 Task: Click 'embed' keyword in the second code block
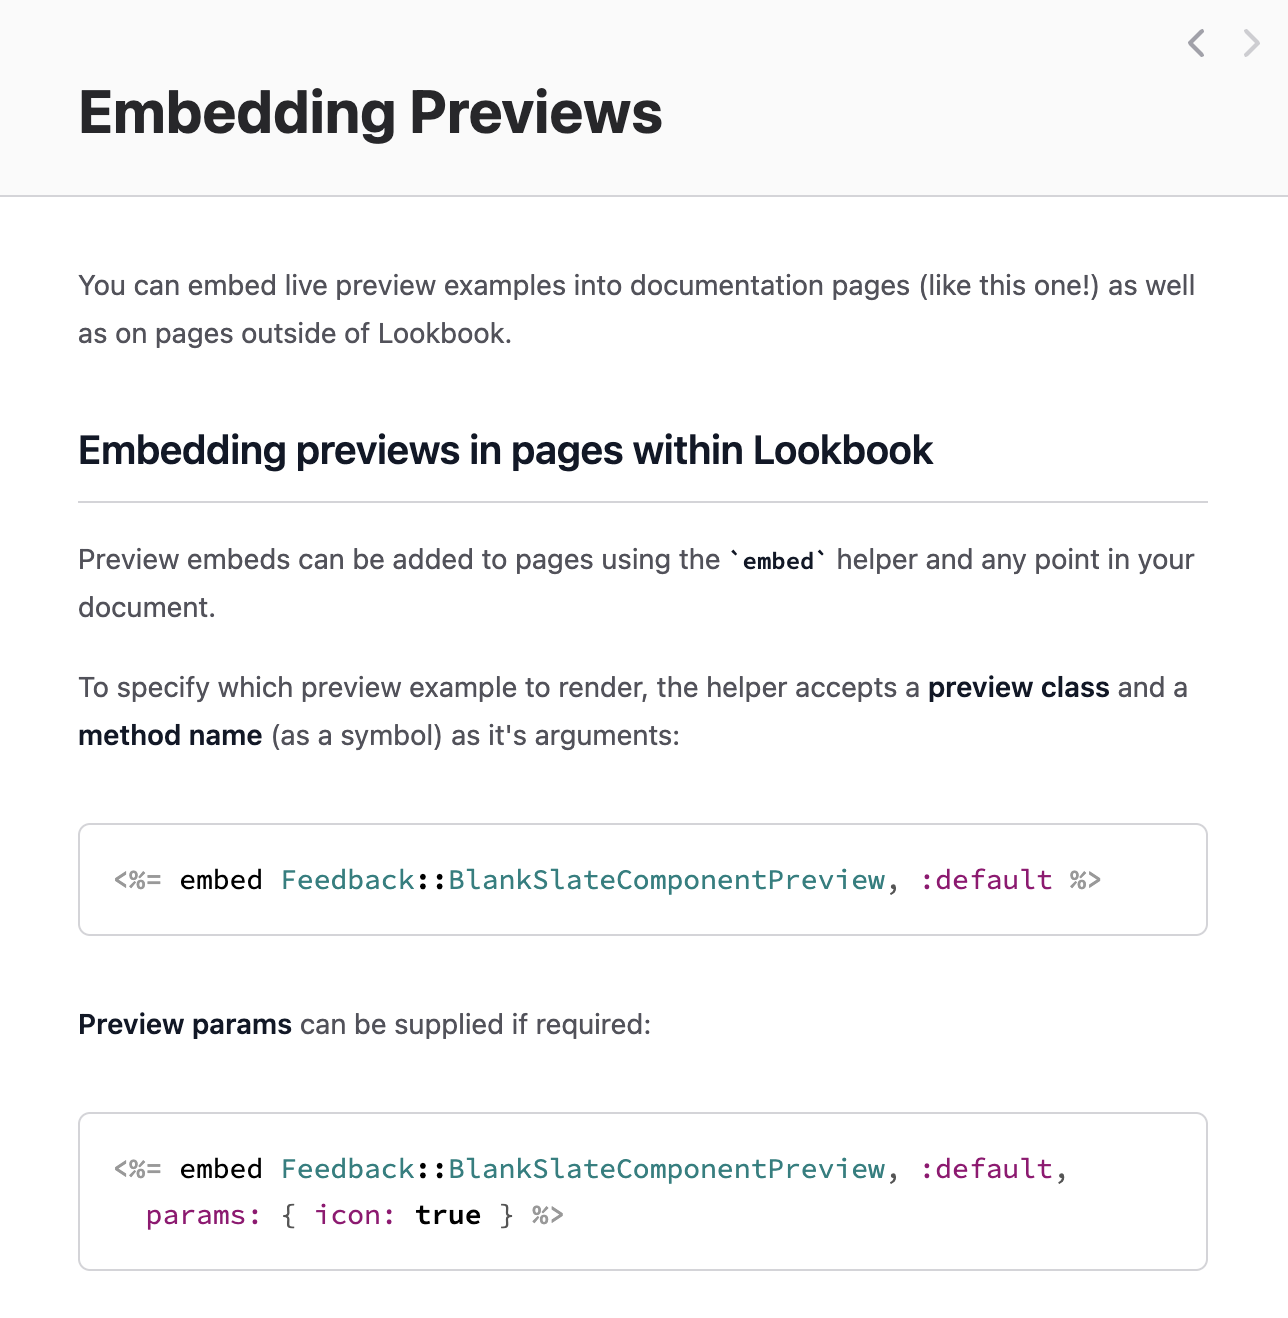coord(221,1169)
